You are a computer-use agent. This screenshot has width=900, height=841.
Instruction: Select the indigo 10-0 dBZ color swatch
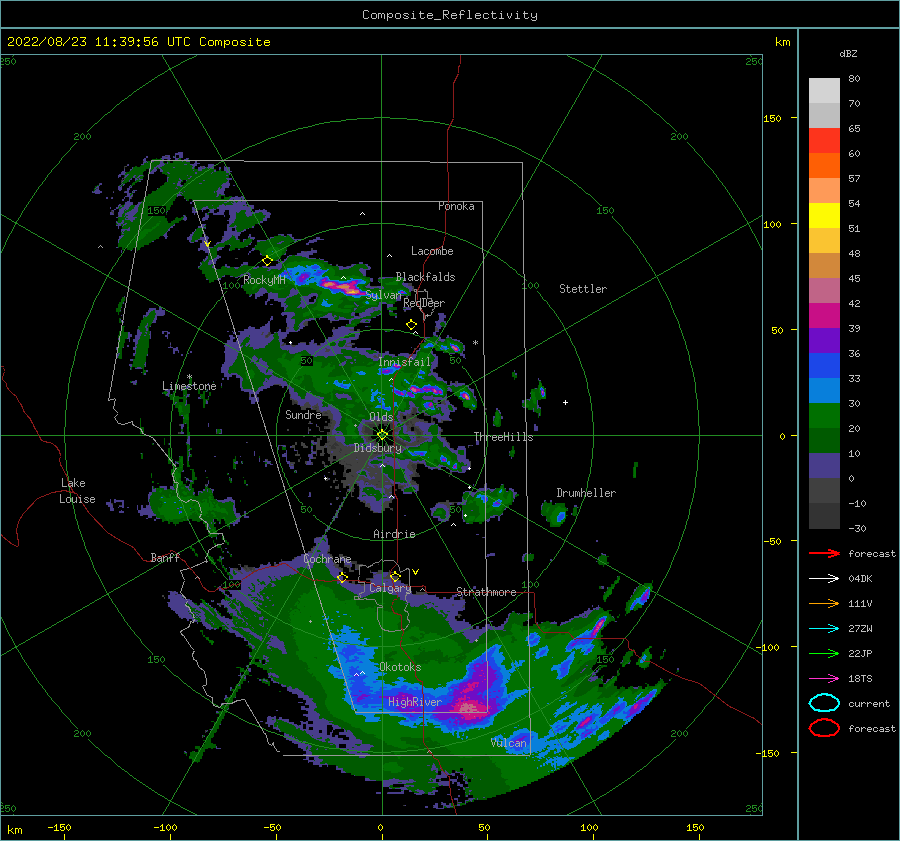click(824, 466)
